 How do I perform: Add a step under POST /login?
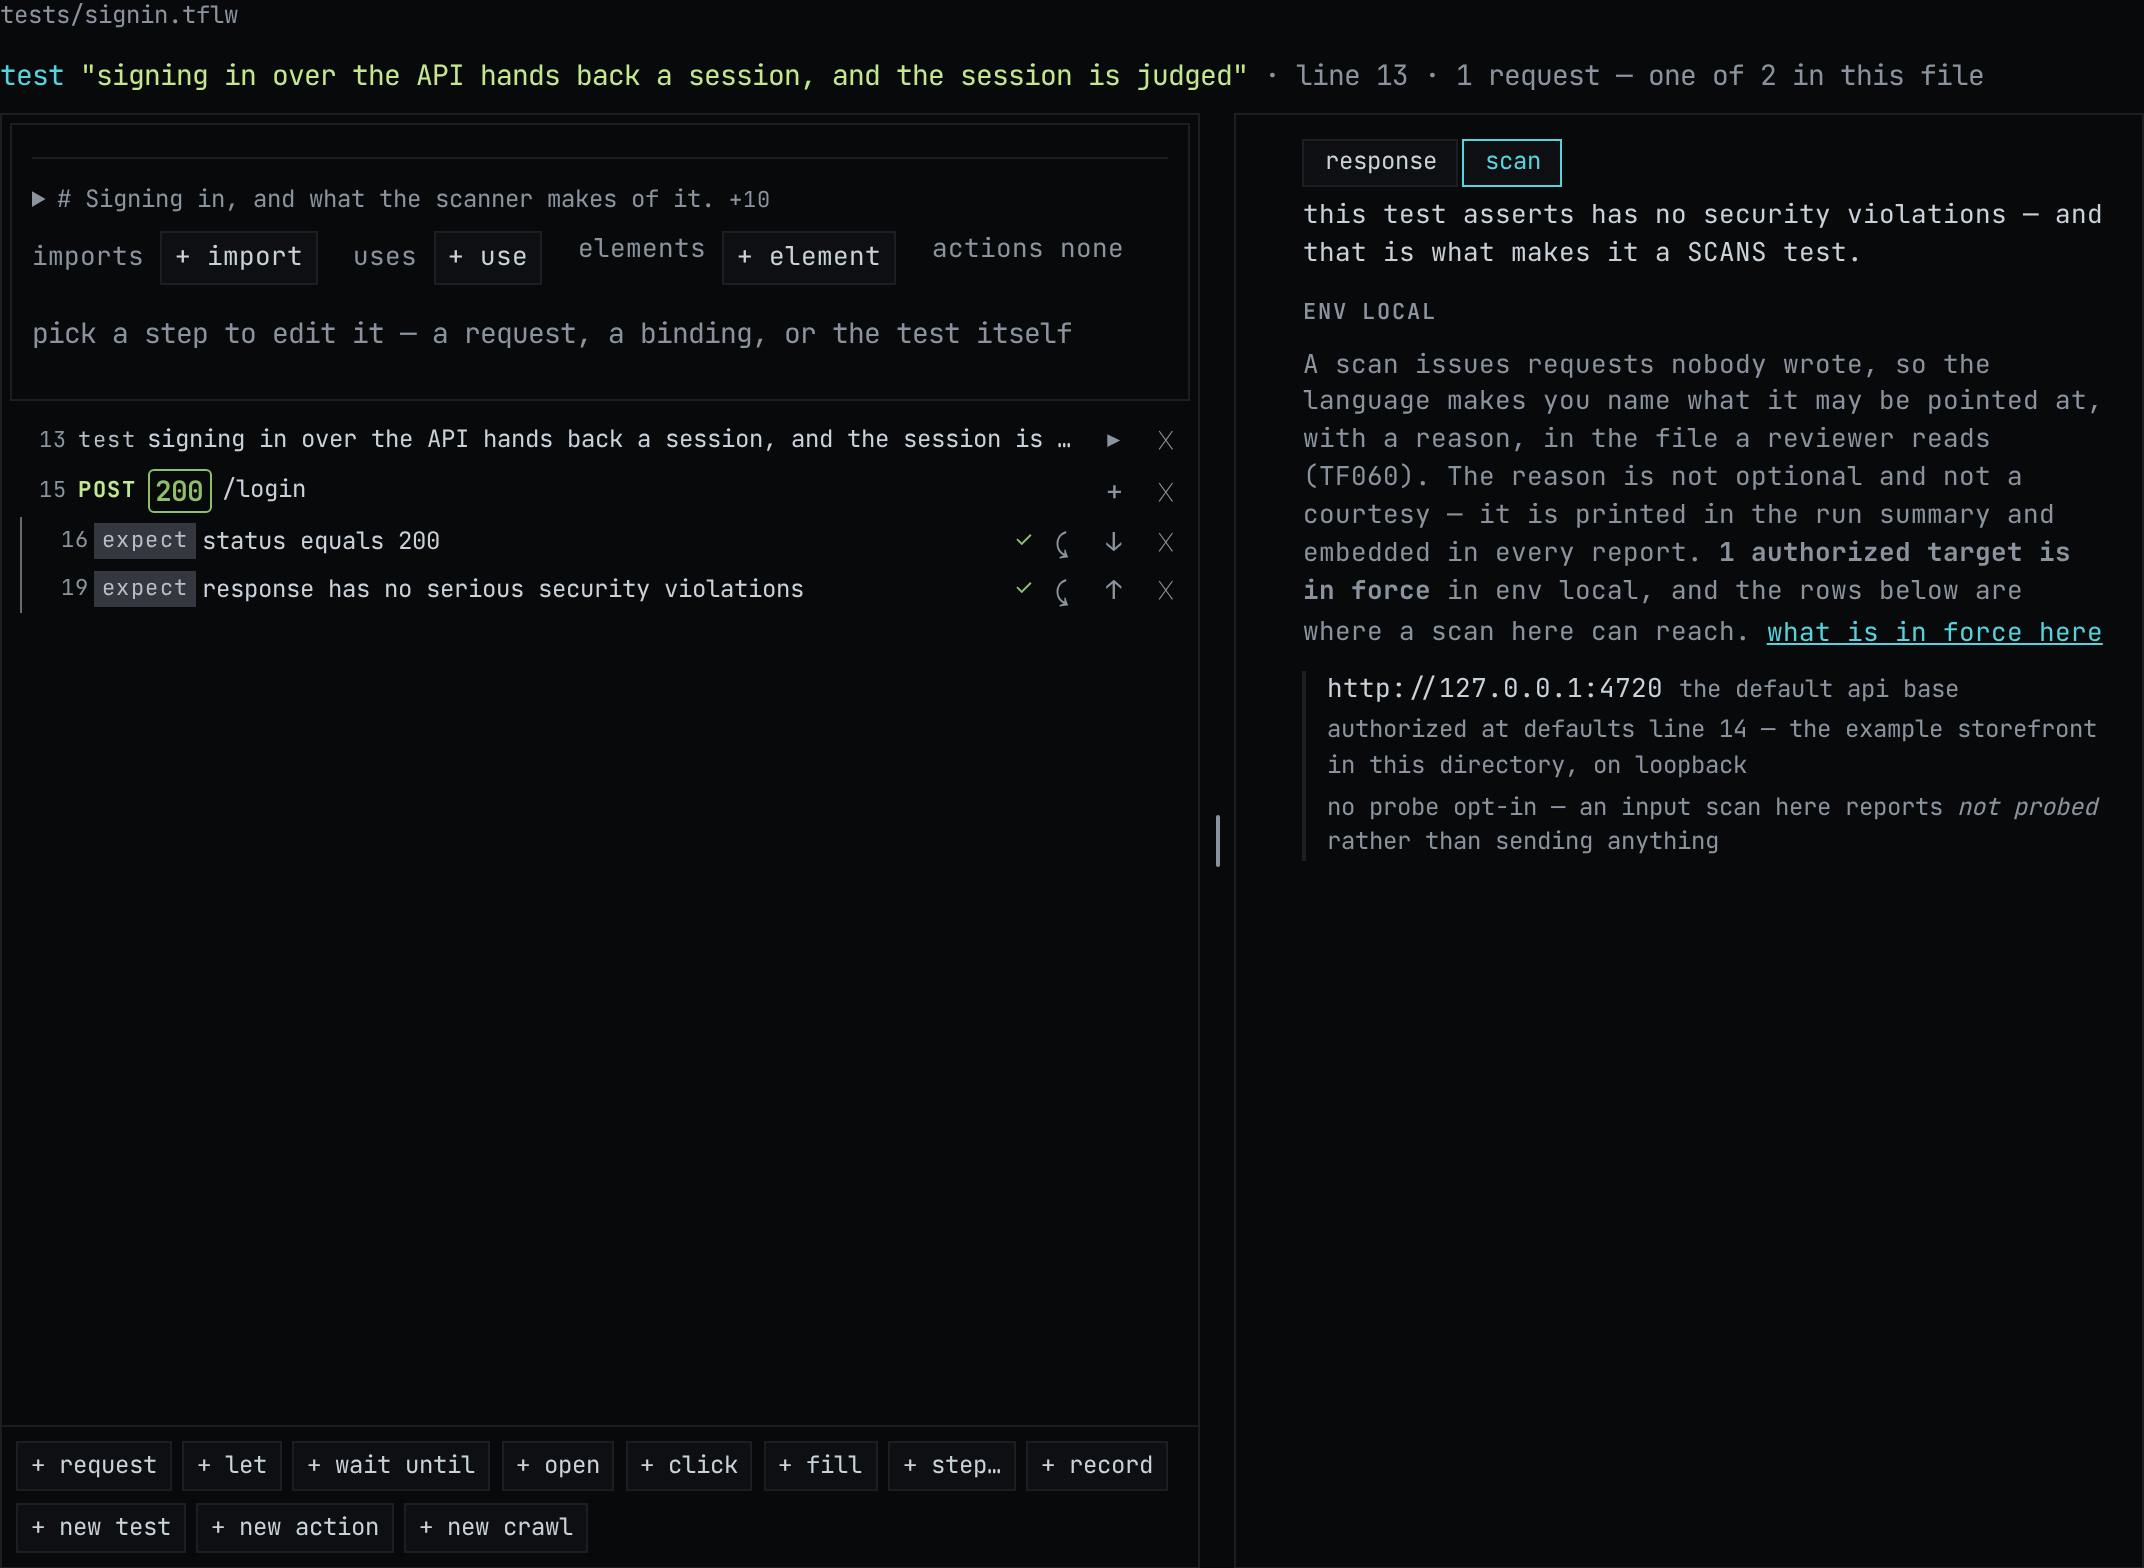click(x=1113, y=492)
